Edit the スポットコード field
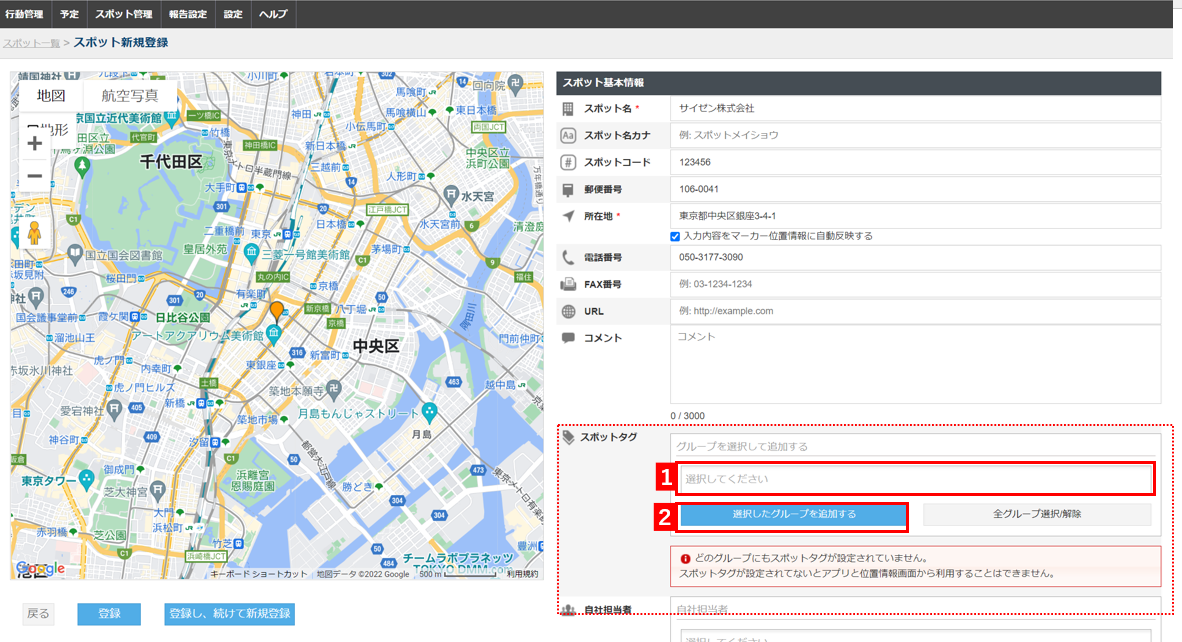Screen dimensions: 1182x642 coord(915,162)
